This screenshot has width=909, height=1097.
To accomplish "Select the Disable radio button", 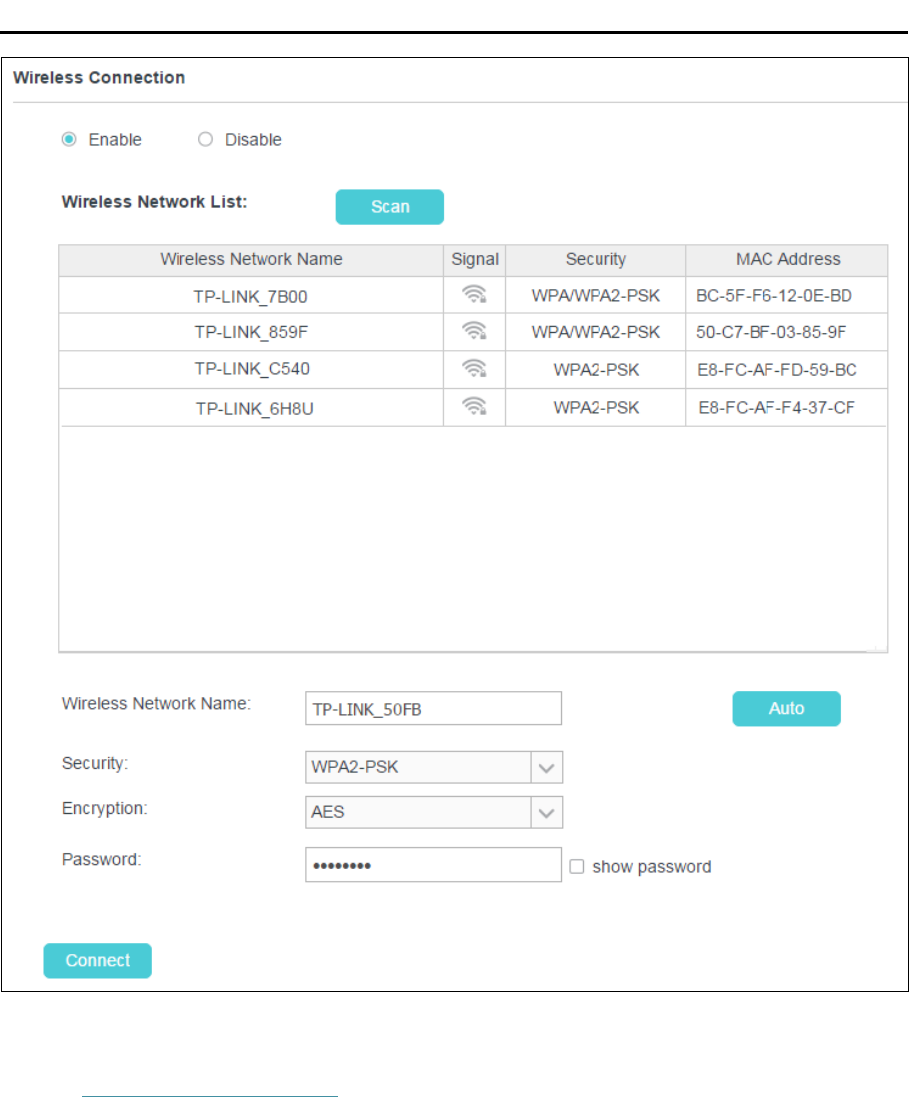I will click(x=205, y=140).
